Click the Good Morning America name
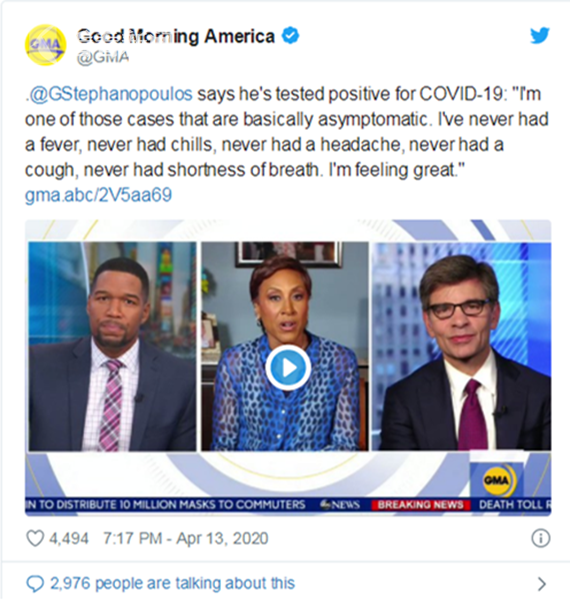The height and width of the screenshot is (600, 570). pos(176,36)
